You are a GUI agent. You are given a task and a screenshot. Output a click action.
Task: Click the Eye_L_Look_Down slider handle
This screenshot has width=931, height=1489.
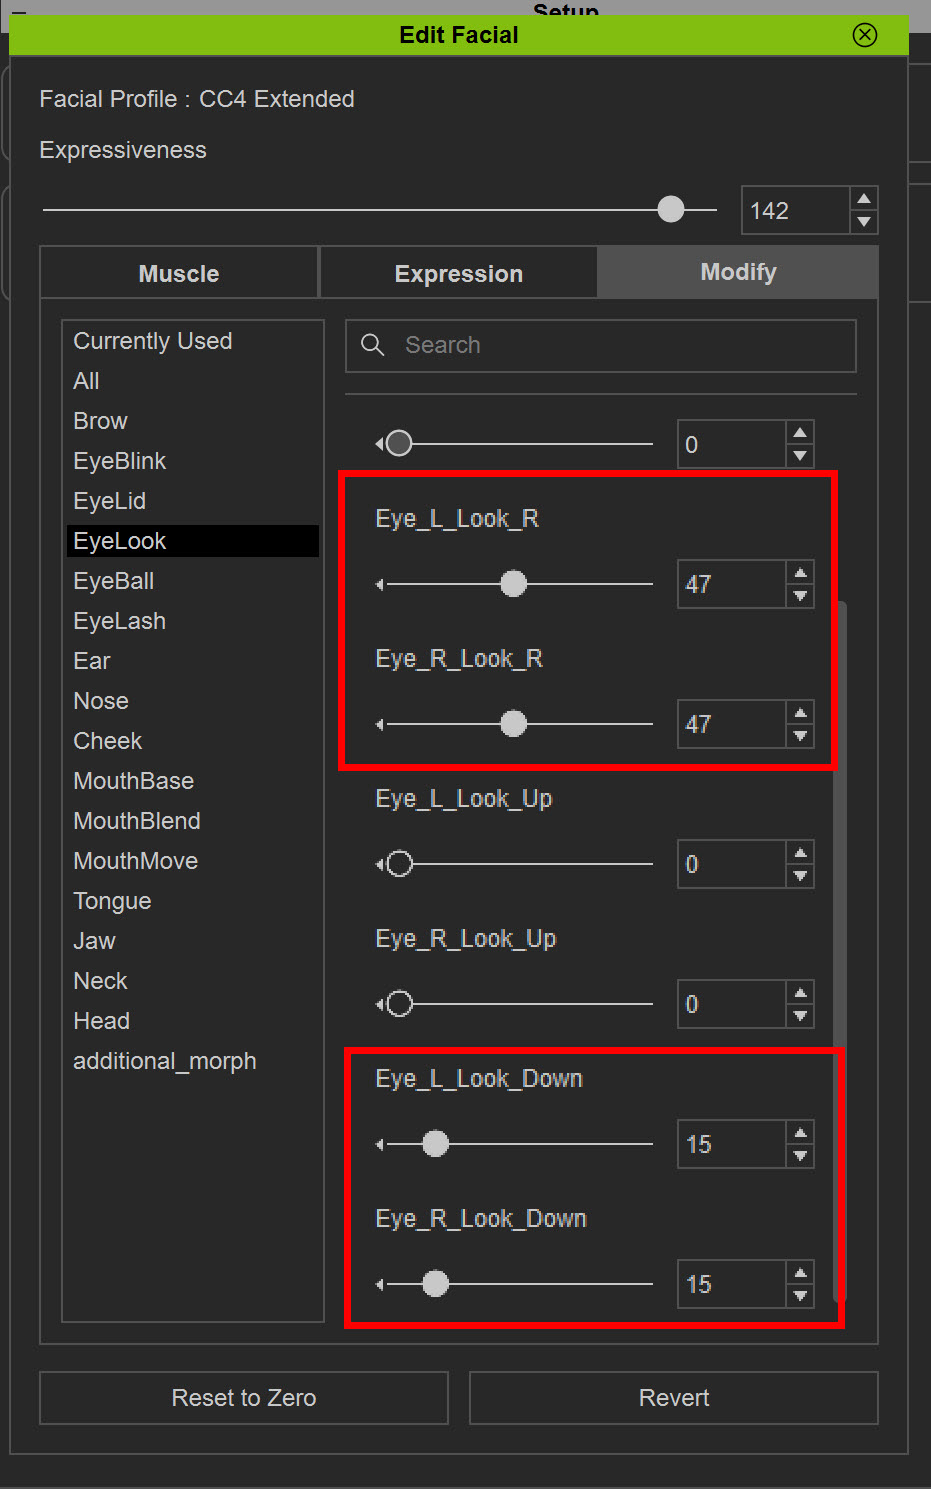[435, 1144]
